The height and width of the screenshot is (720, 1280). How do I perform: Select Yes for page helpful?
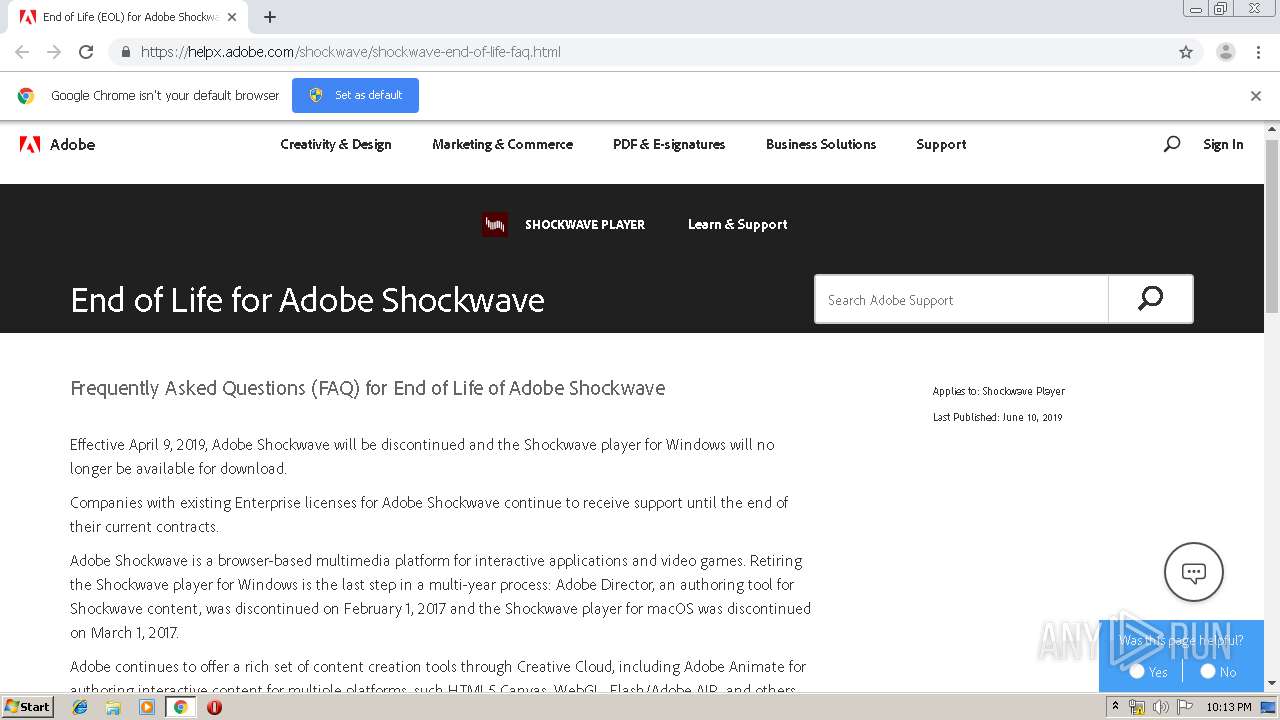[x=1137, y=672]
